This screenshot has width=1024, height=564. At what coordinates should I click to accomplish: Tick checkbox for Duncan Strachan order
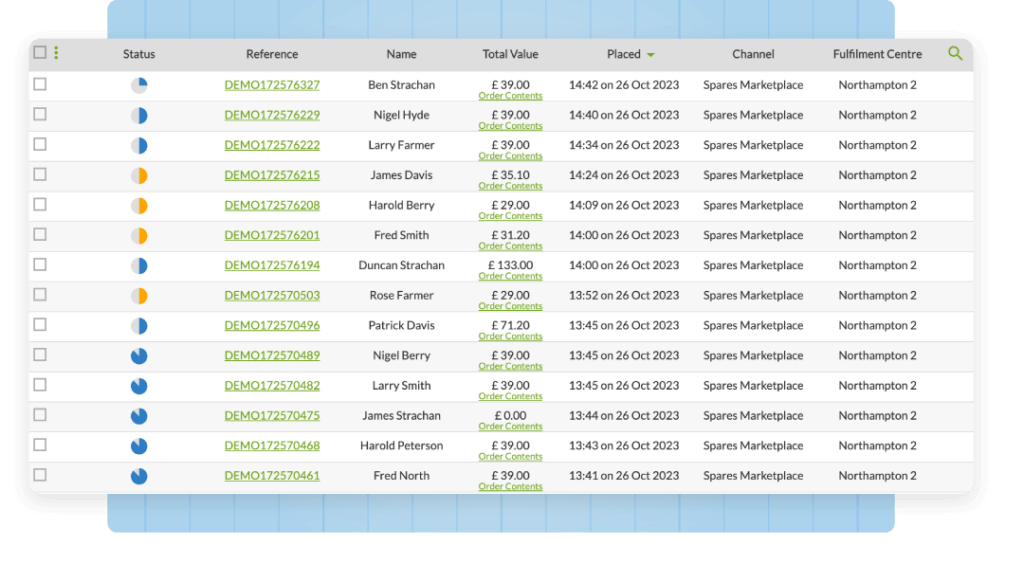40,264
